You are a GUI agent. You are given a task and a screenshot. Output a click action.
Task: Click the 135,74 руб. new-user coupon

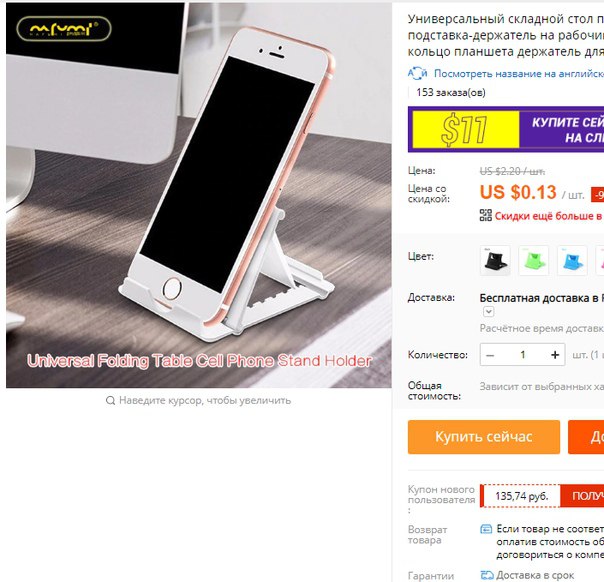(x=522, y=496)
